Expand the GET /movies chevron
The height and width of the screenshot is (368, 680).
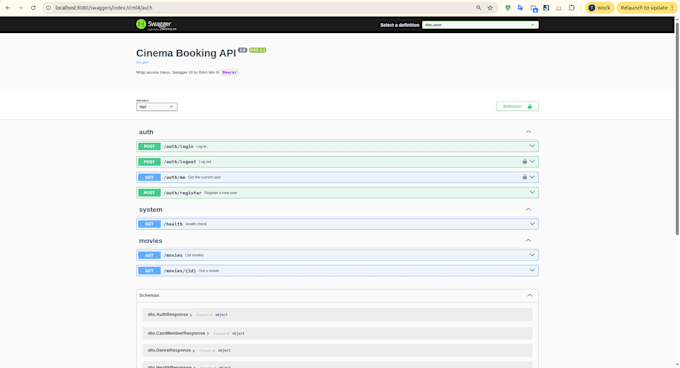[x=532, y=255]
